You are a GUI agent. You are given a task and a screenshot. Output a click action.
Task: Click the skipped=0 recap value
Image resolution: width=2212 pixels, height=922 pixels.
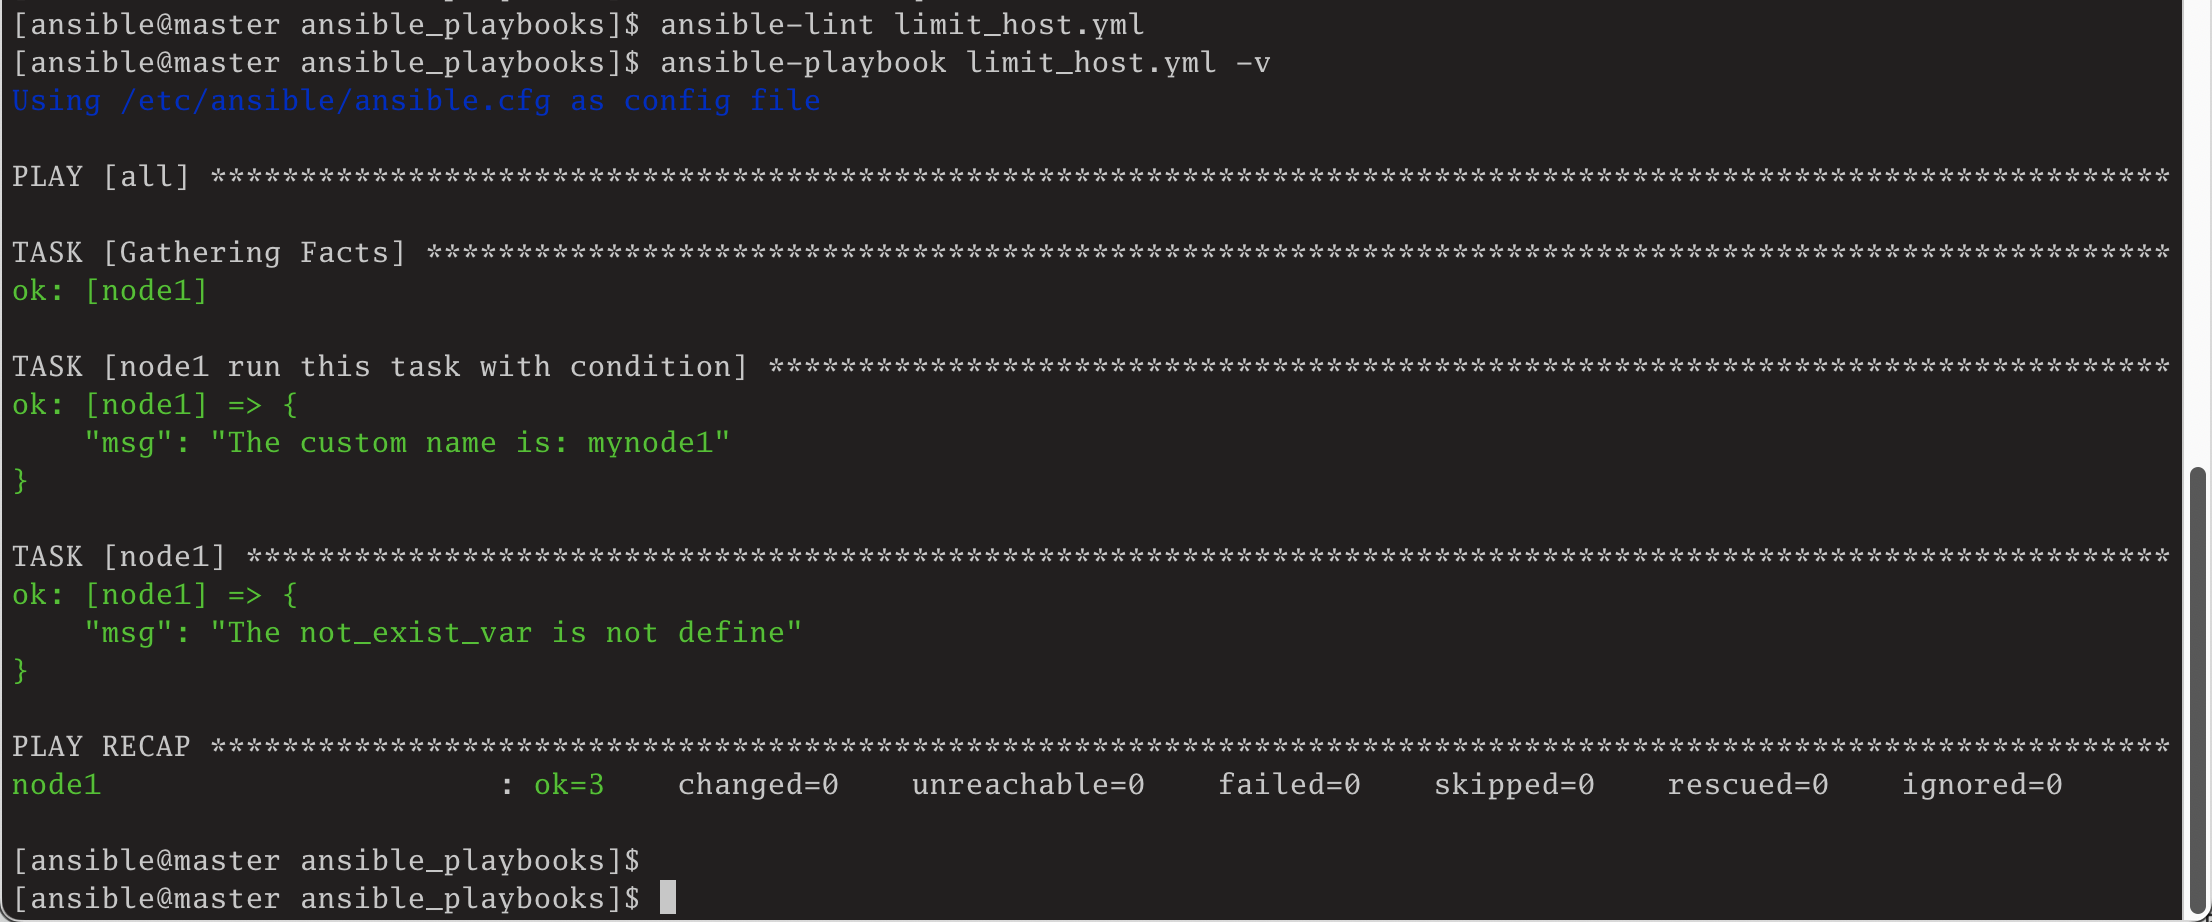coord(1514,785)
